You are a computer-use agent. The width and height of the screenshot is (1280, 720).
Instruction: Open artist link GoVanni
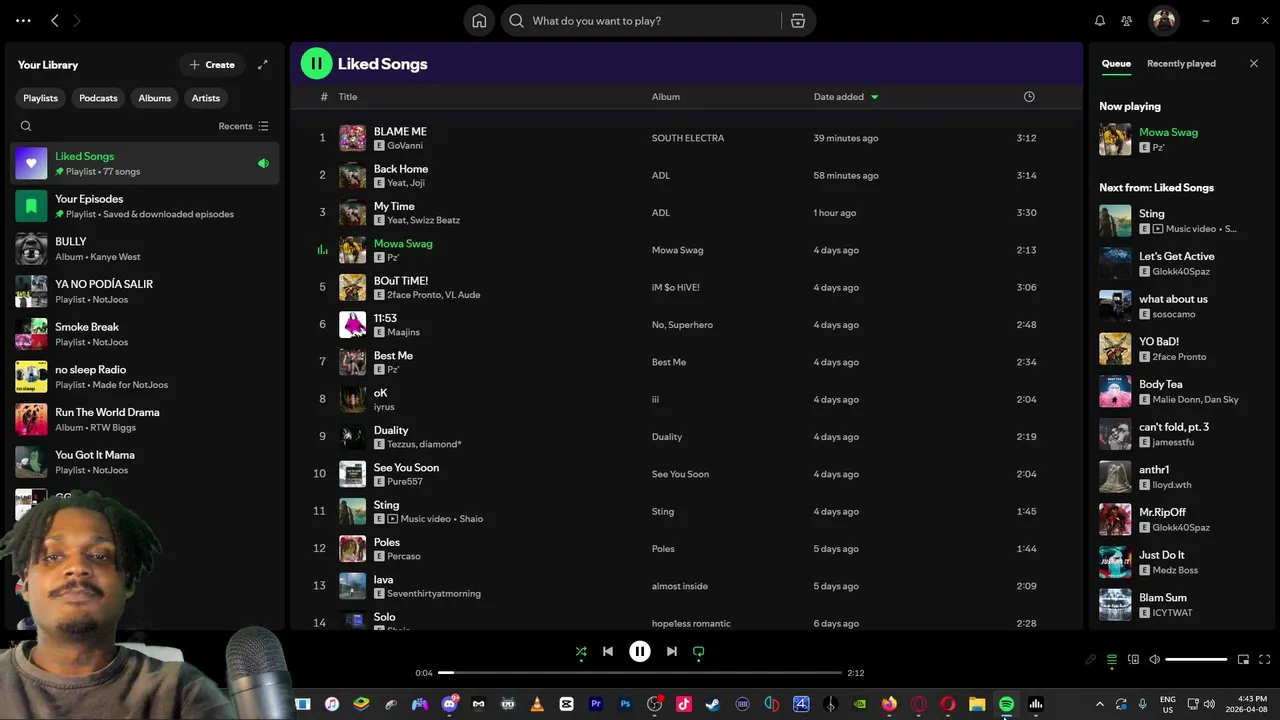[x=405, y=146]
